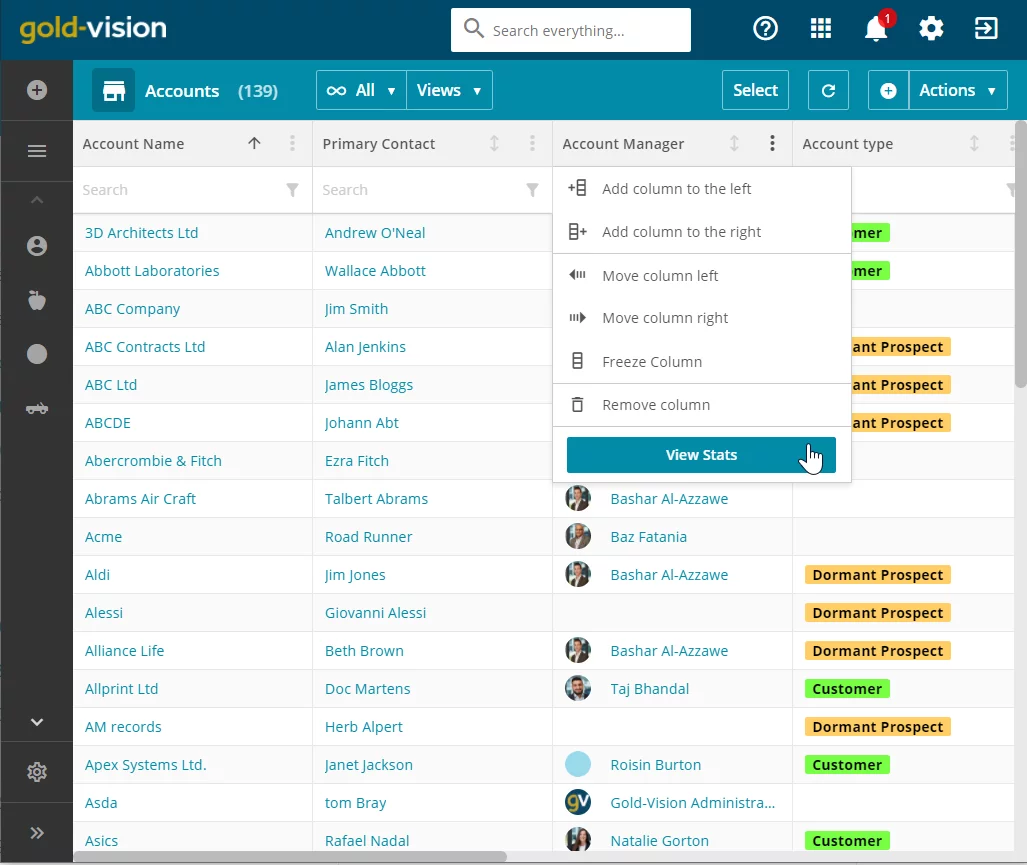Screen dimensions: 1027x865
Task: Choose Remove column
Action: [701, 405]
